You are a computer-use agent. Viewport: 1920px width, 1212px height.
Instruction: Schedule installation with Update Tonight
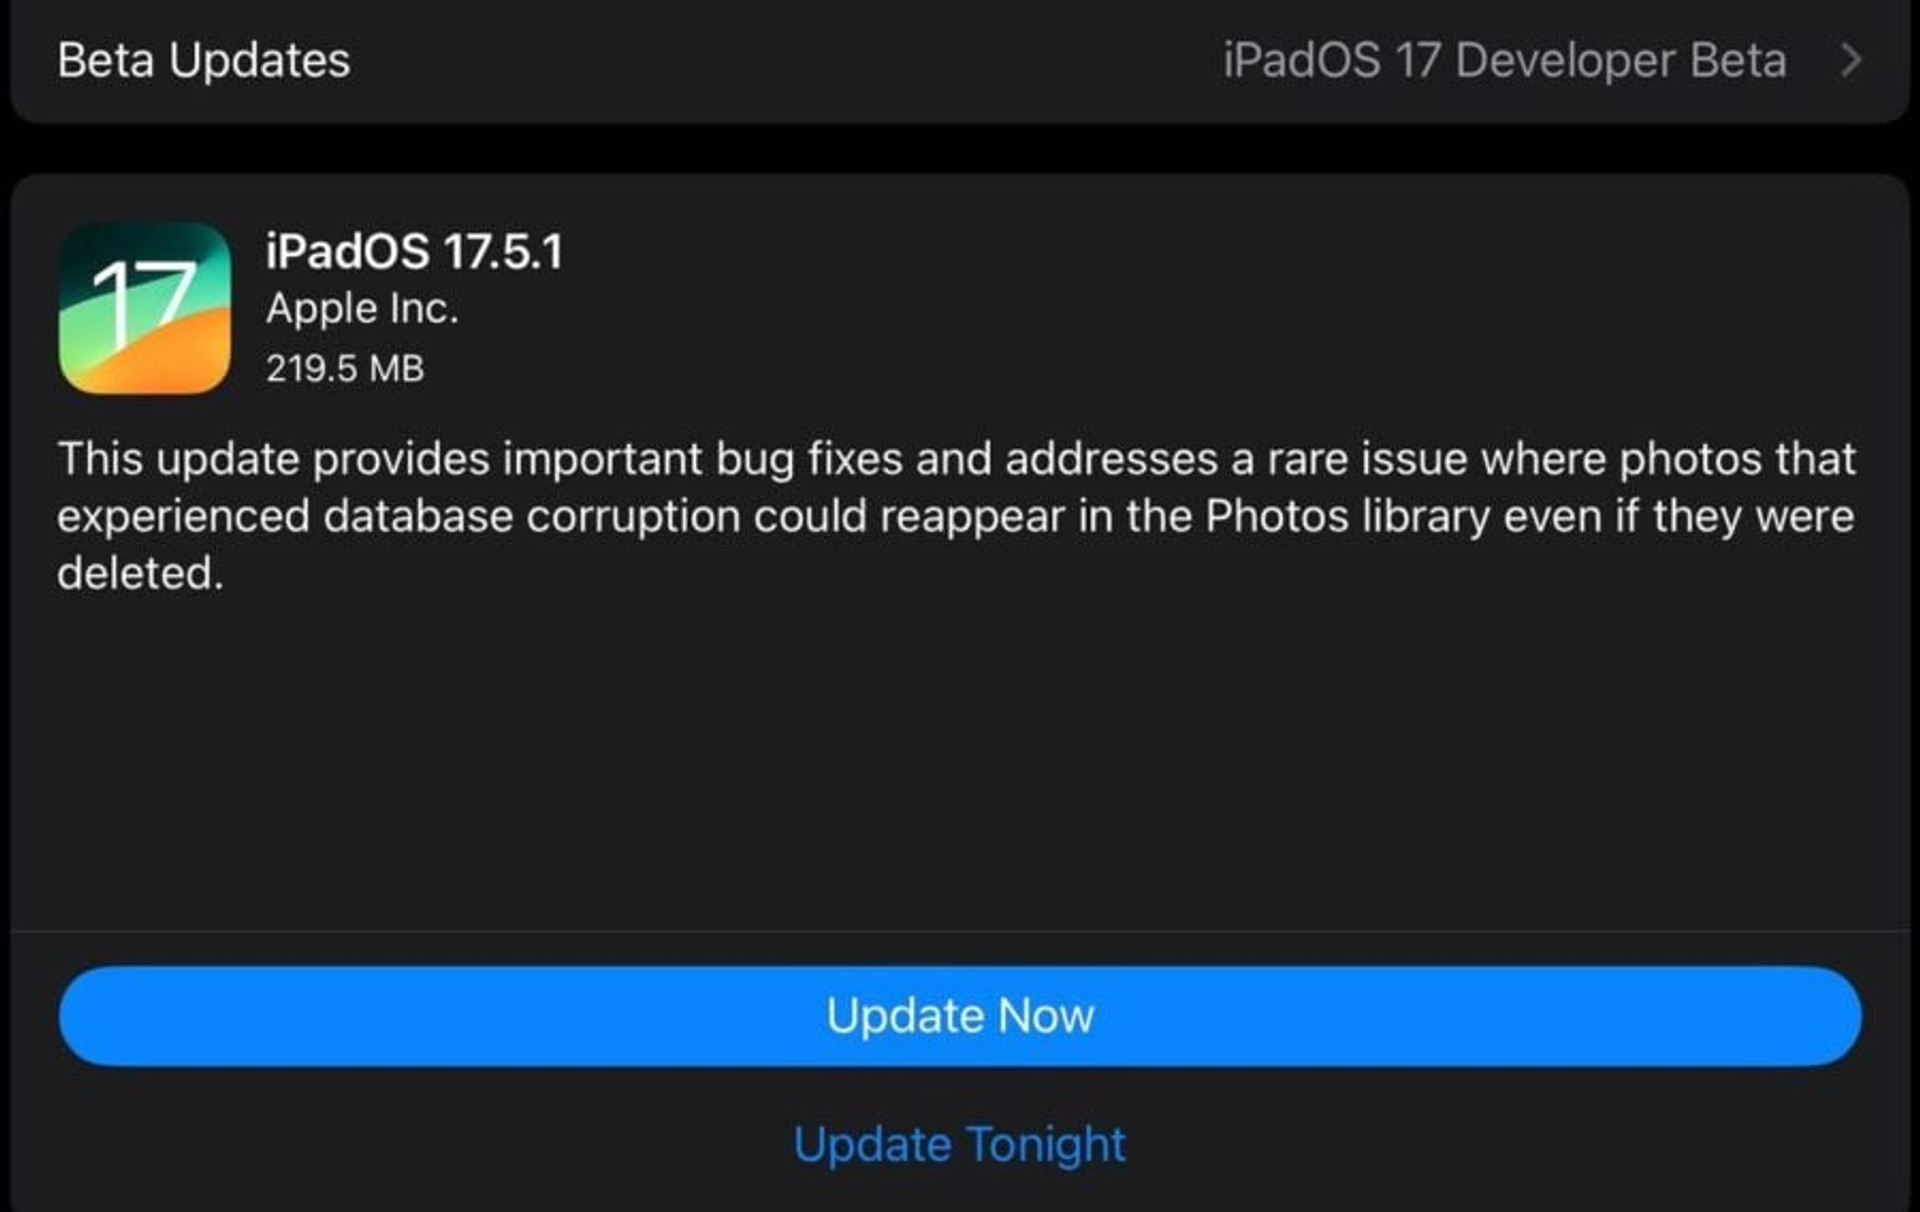point(960,1144)
